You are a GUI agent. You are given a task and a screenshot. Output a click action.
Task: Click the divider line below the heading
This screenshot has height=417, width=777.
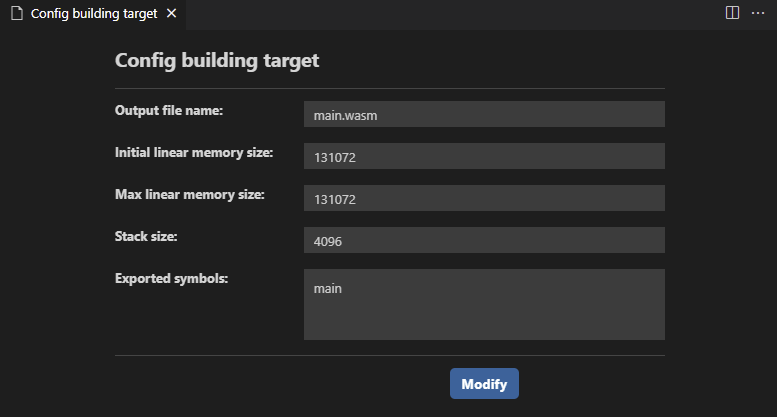pos(390,89)
